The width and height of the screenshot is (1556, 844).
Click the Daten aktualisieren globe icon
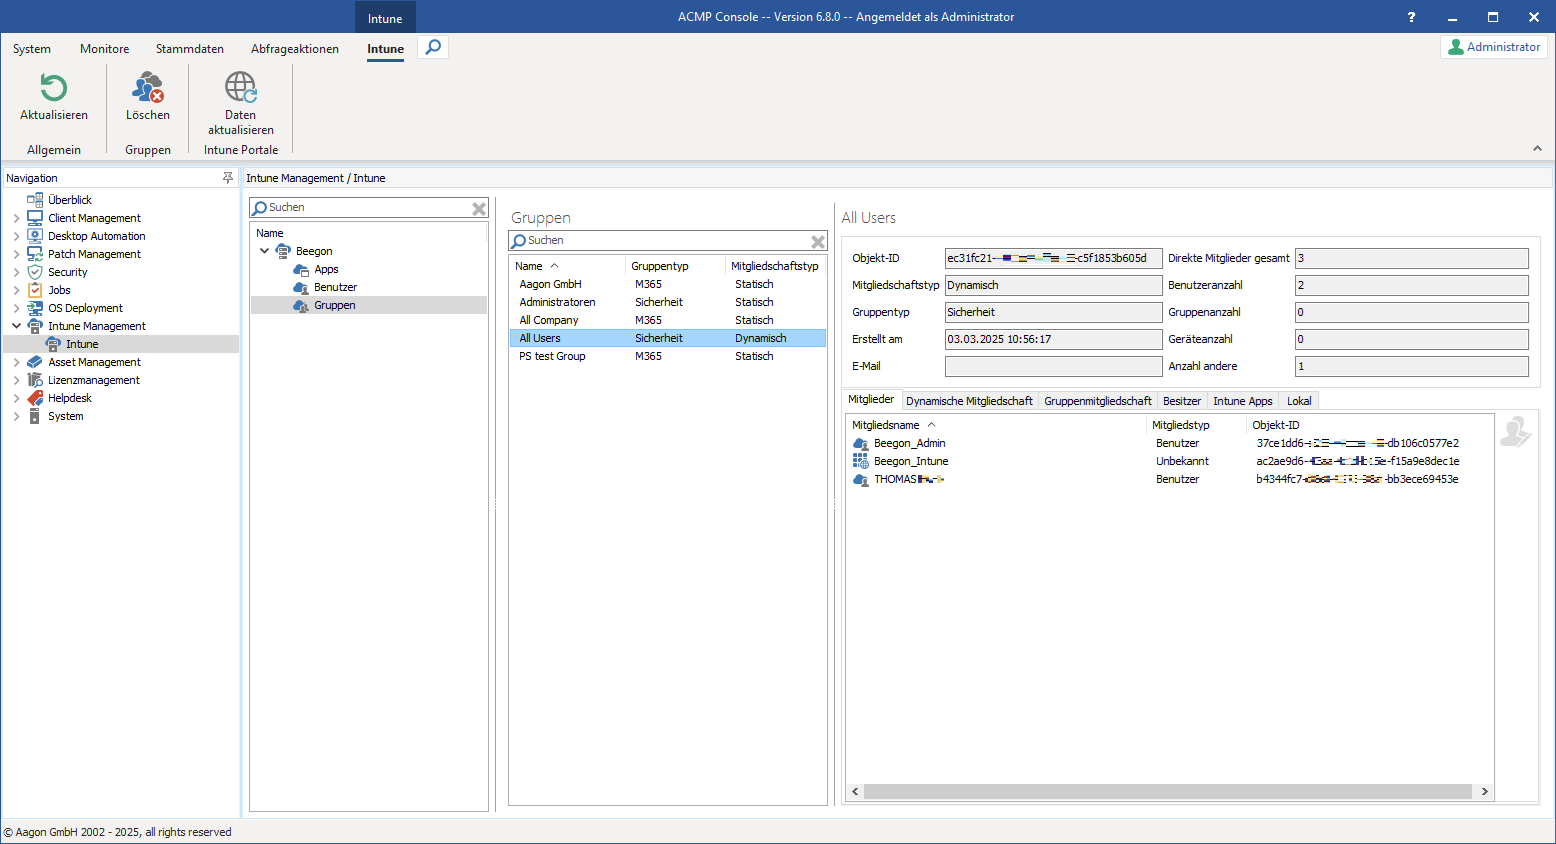(240, 88)
